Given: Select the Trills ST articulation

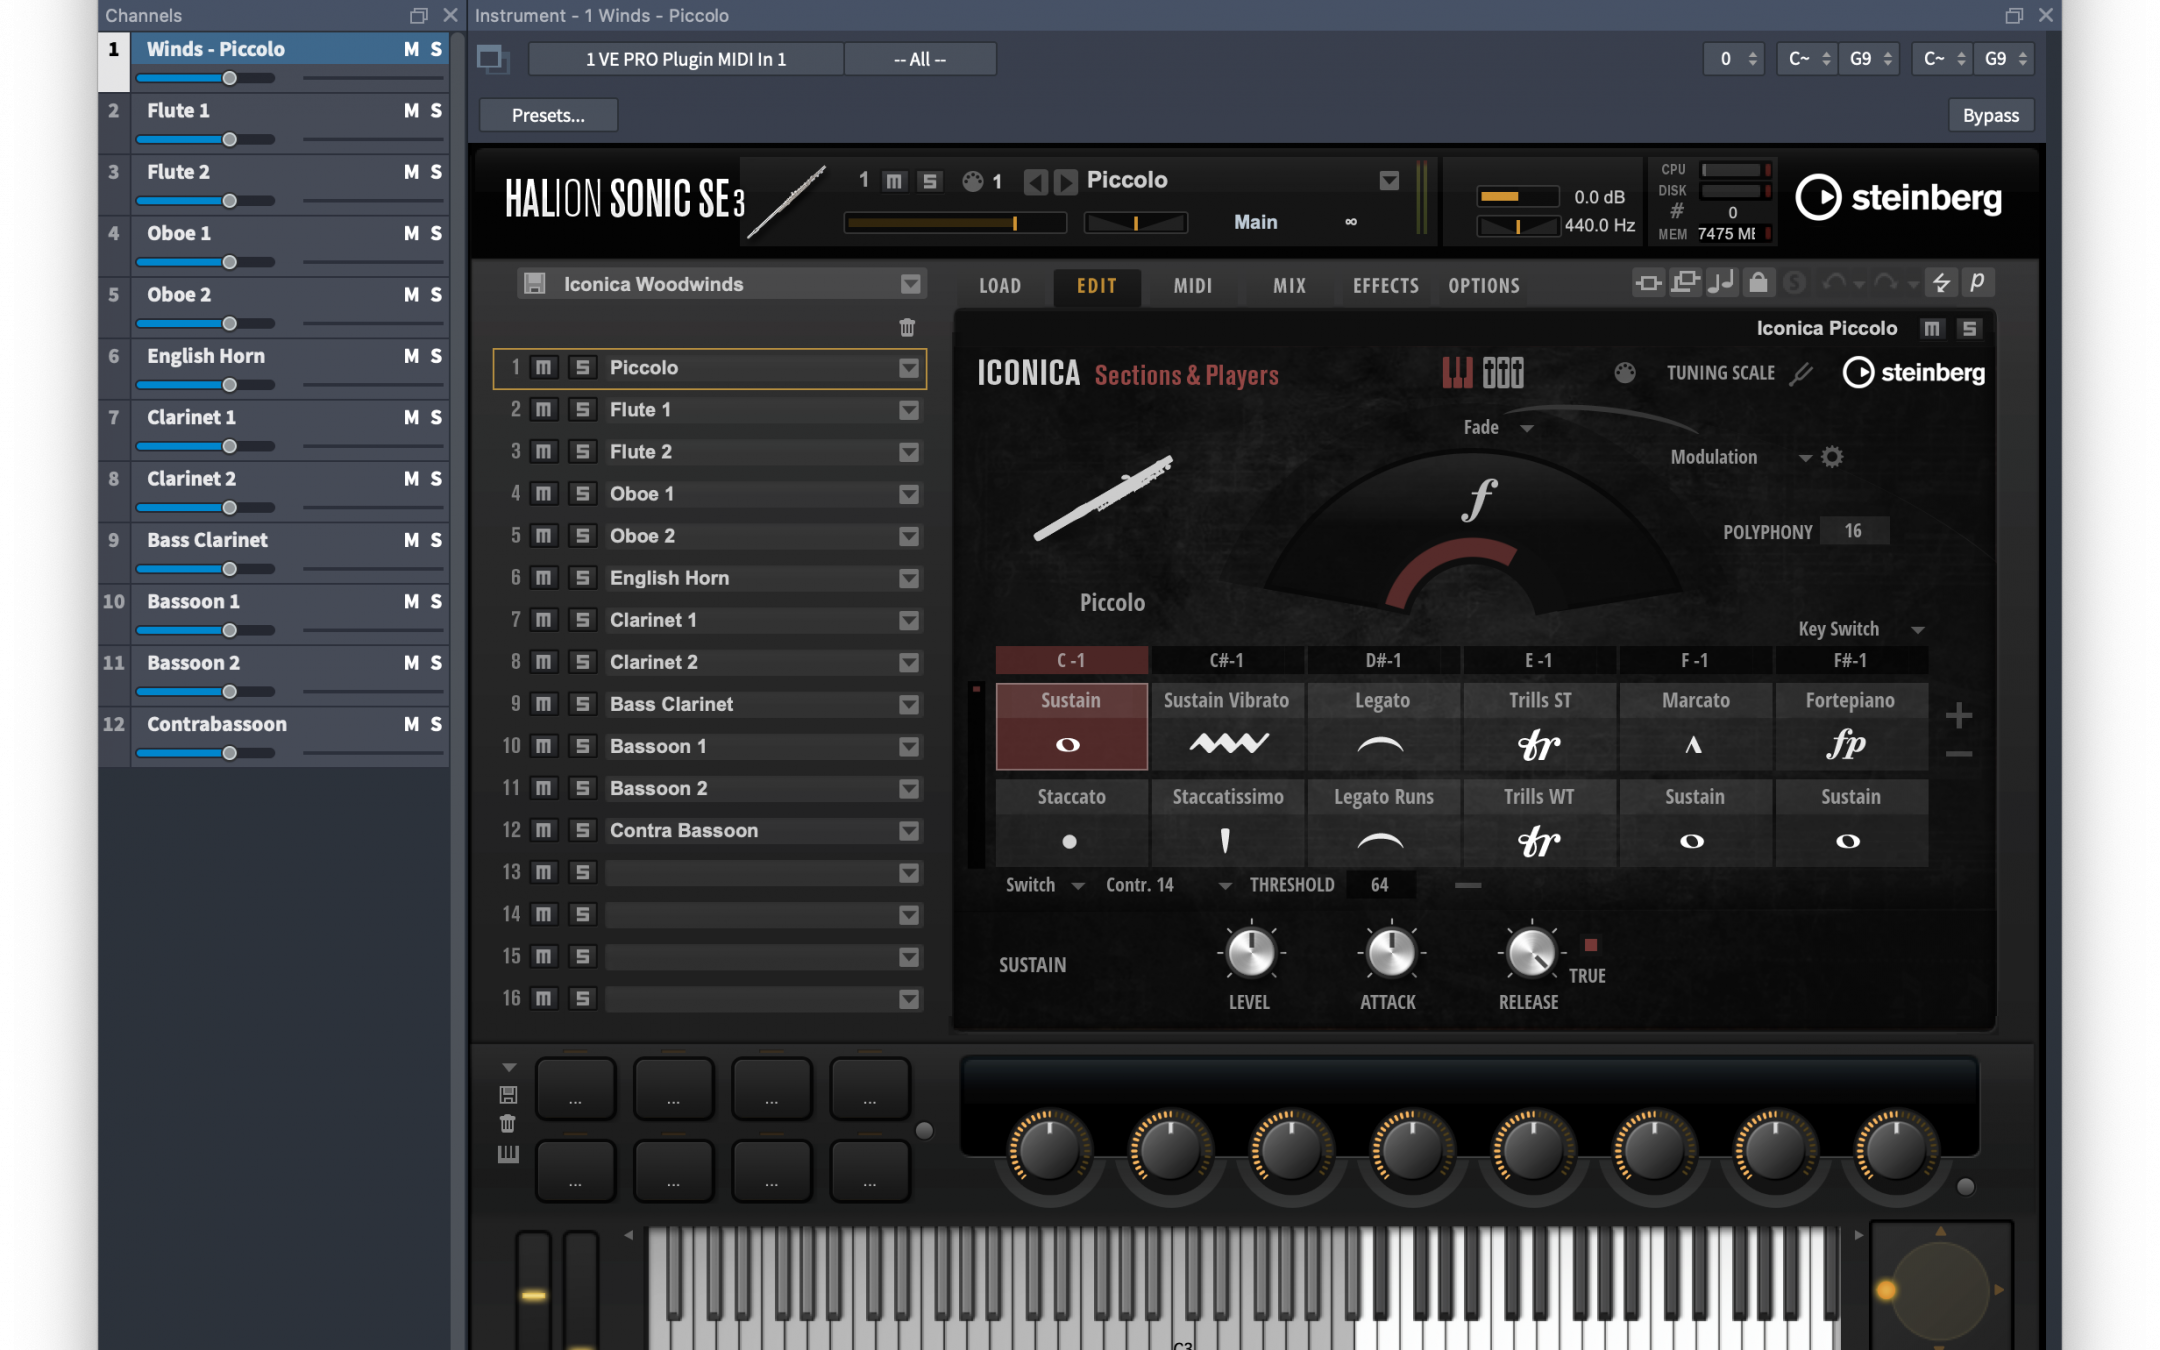Looking at the screenshot, I should pyautogui.click(x=1540, y=727).
